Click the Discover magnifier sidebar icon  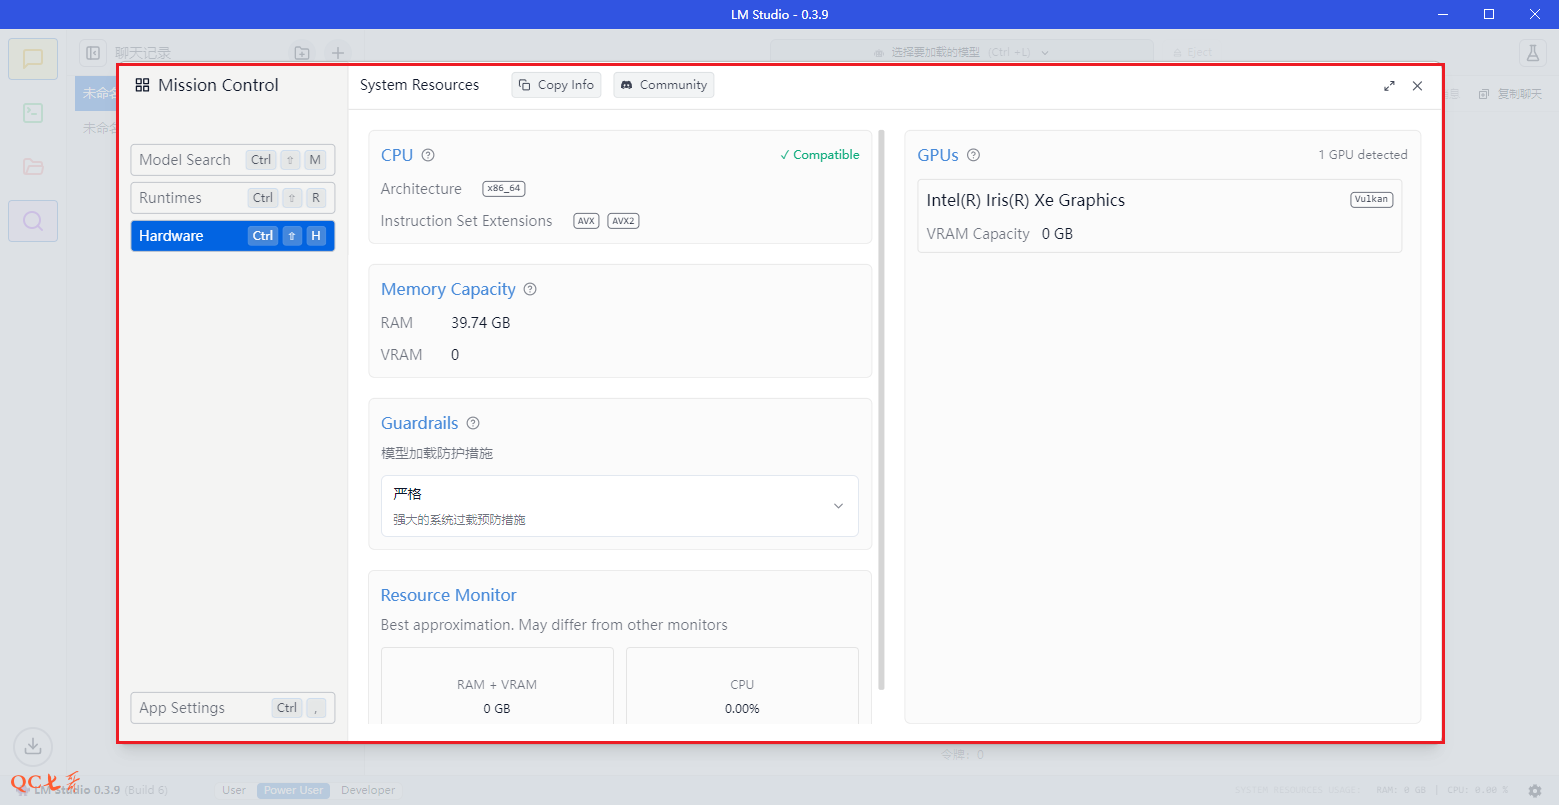(33, 221)
